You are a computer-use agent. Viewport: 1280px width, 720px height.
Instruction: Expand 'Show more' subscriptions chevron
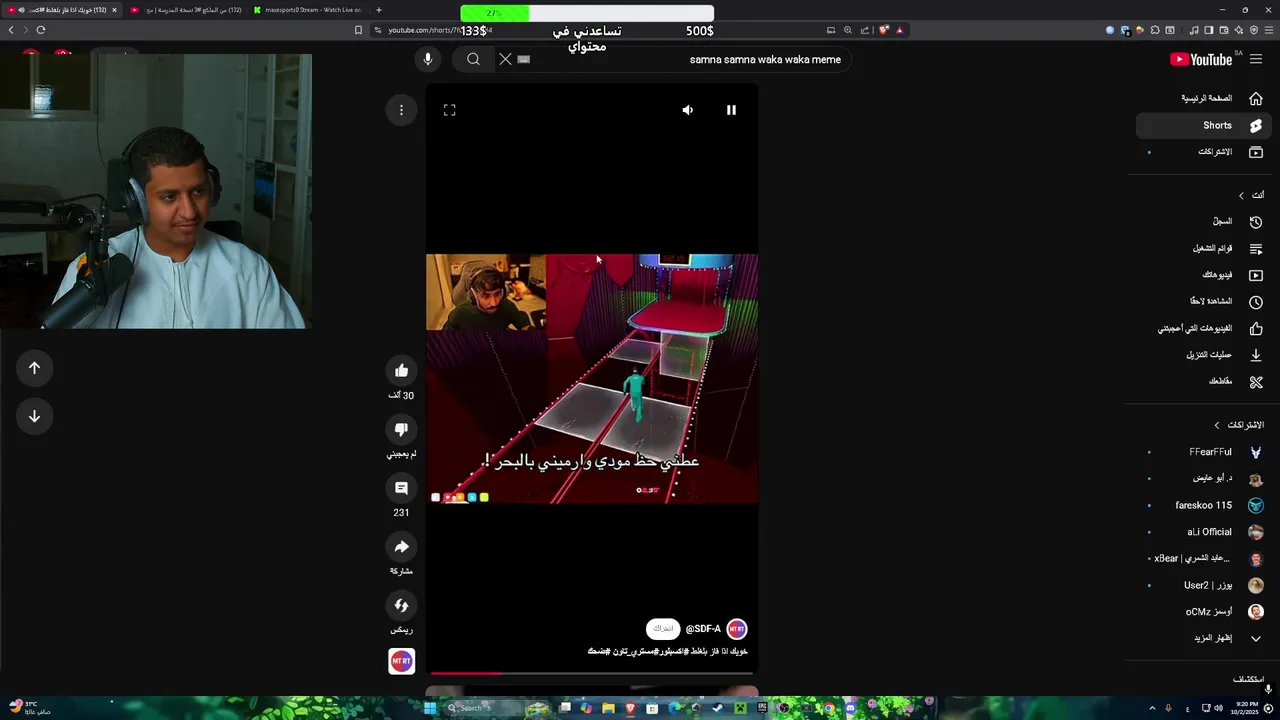click(x=1256, y=638)
